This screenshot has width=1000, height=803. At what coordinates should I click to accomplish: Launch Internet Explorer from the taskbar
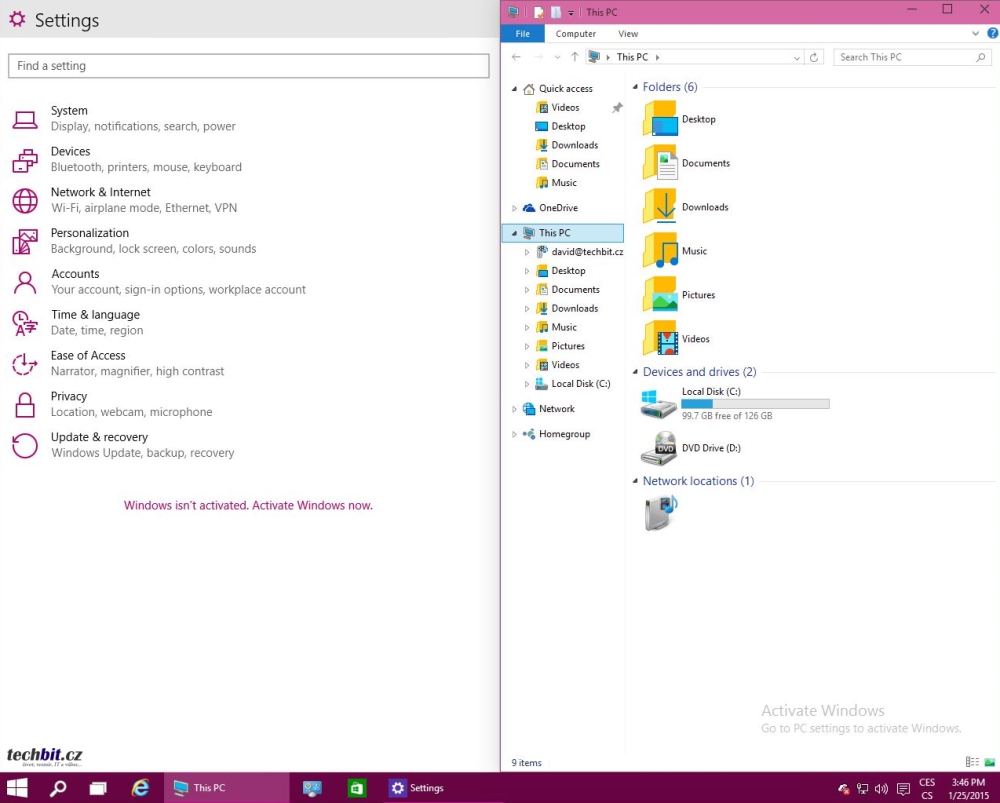pyautogui.click(x=141, y=787)
